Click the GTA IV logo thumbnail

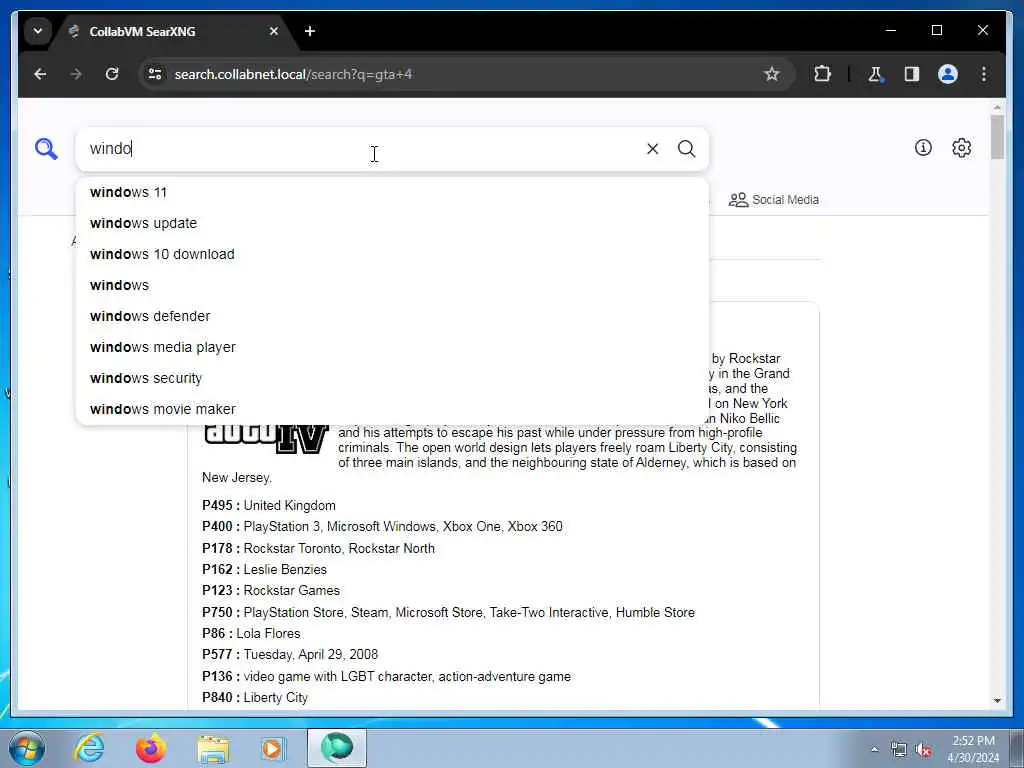(x=266, y=439)
